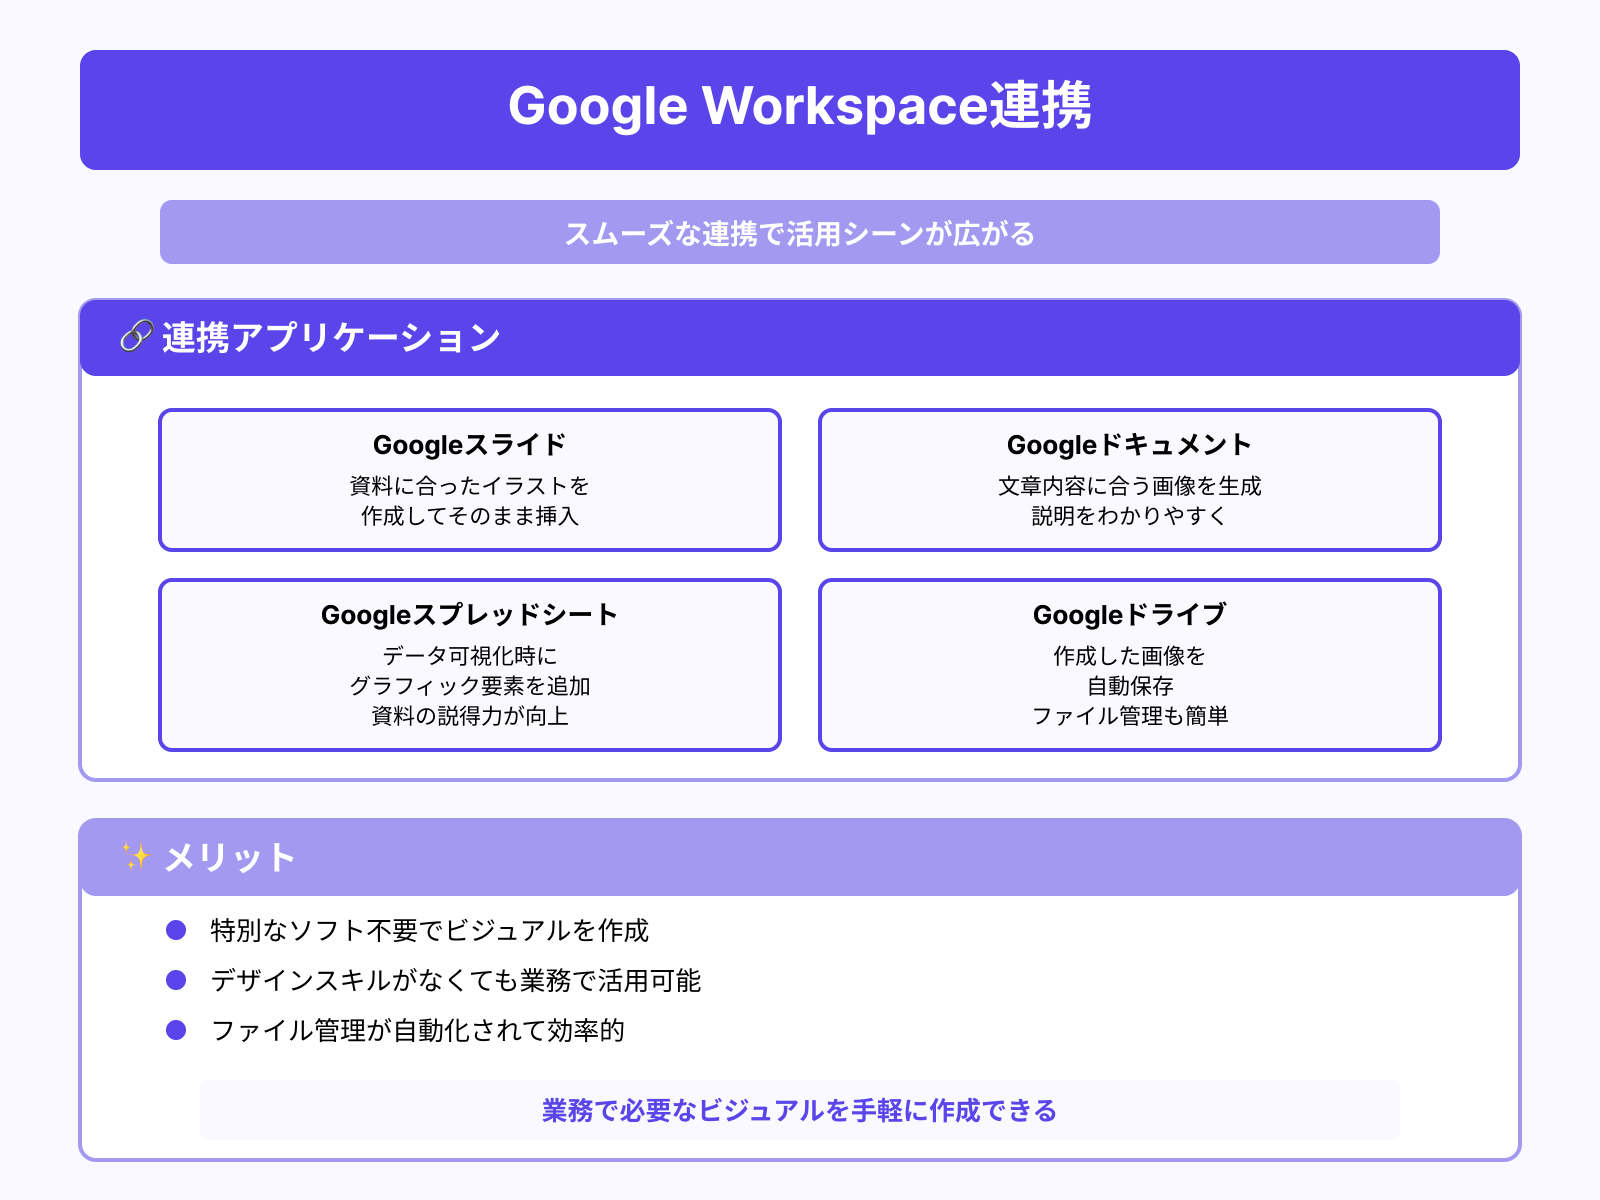Open the Googleスプレッドシート card
This screenshot has height=1200, width=1600.
pos(468,663)
